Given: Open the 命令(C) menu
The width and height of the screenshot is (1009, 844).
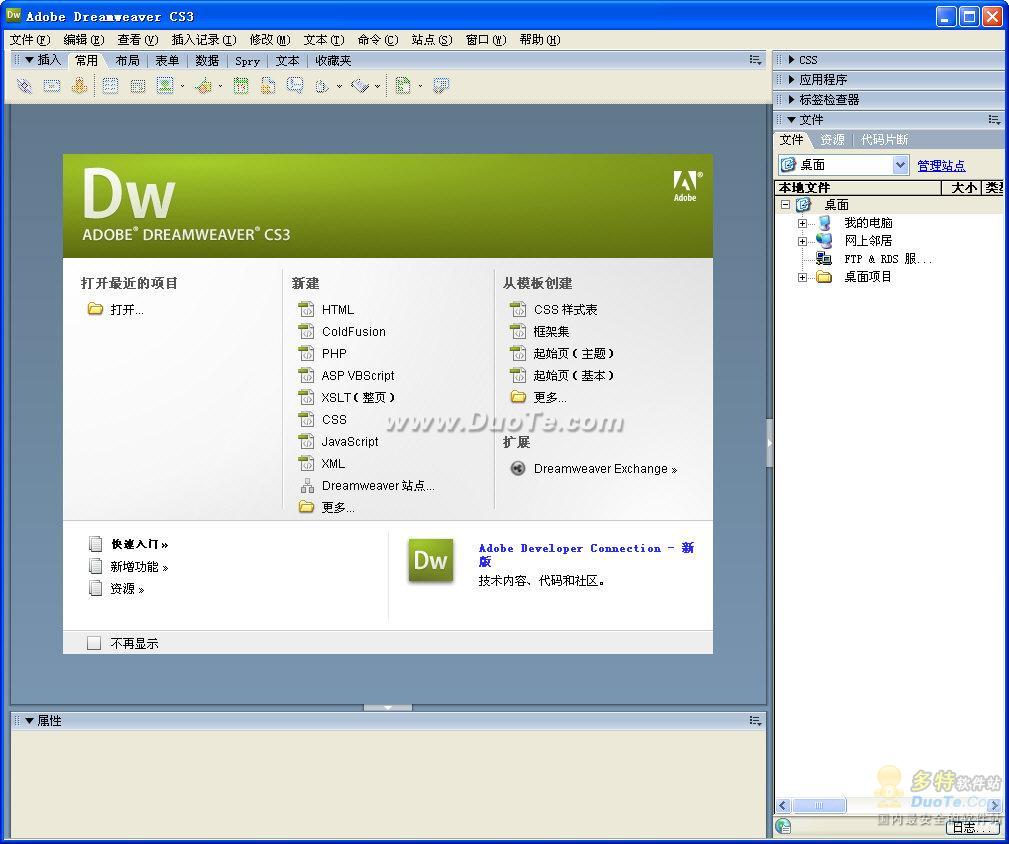Looking at the screenshot, I should (378, 40).
